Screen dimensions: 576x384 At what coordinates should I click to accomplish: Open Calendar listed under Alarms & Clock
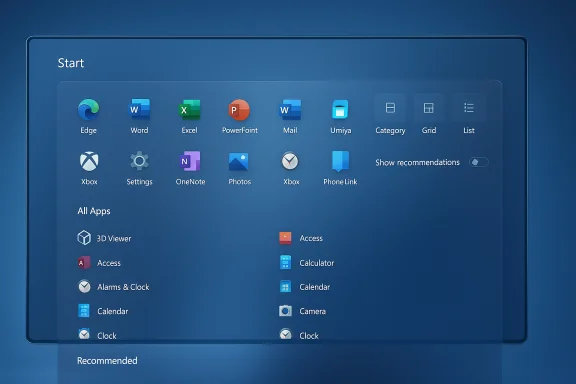pyautogui.click(x=103, y=311)
